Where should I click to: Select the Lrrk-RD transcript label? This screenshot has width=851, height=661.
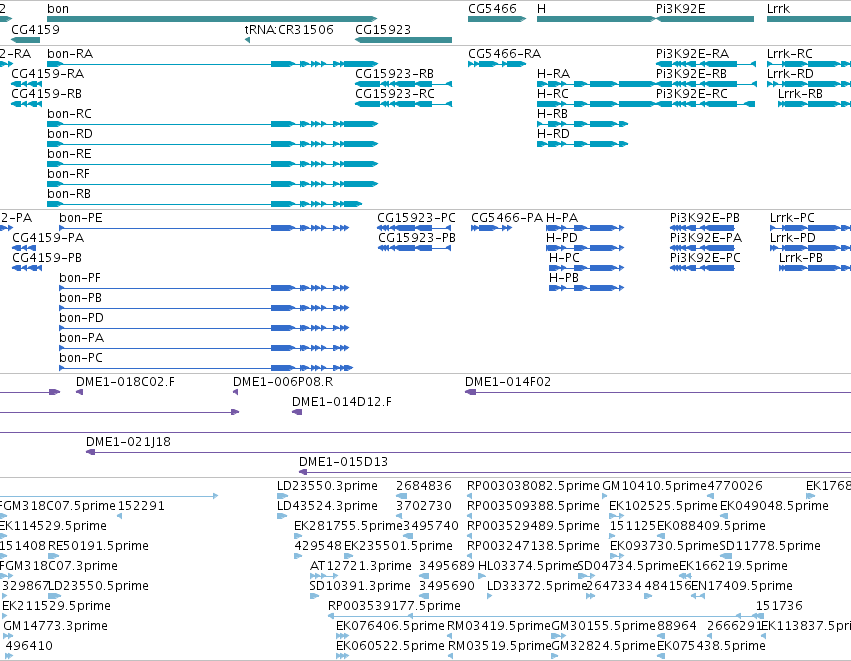[x=790, y=74]
